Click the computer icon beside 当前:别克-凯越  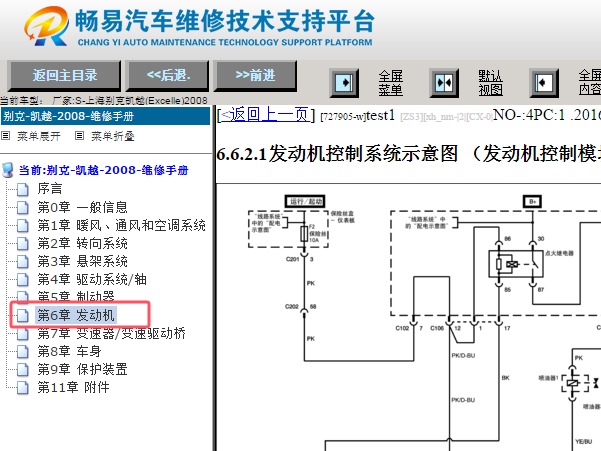click(x=8, y=170)
